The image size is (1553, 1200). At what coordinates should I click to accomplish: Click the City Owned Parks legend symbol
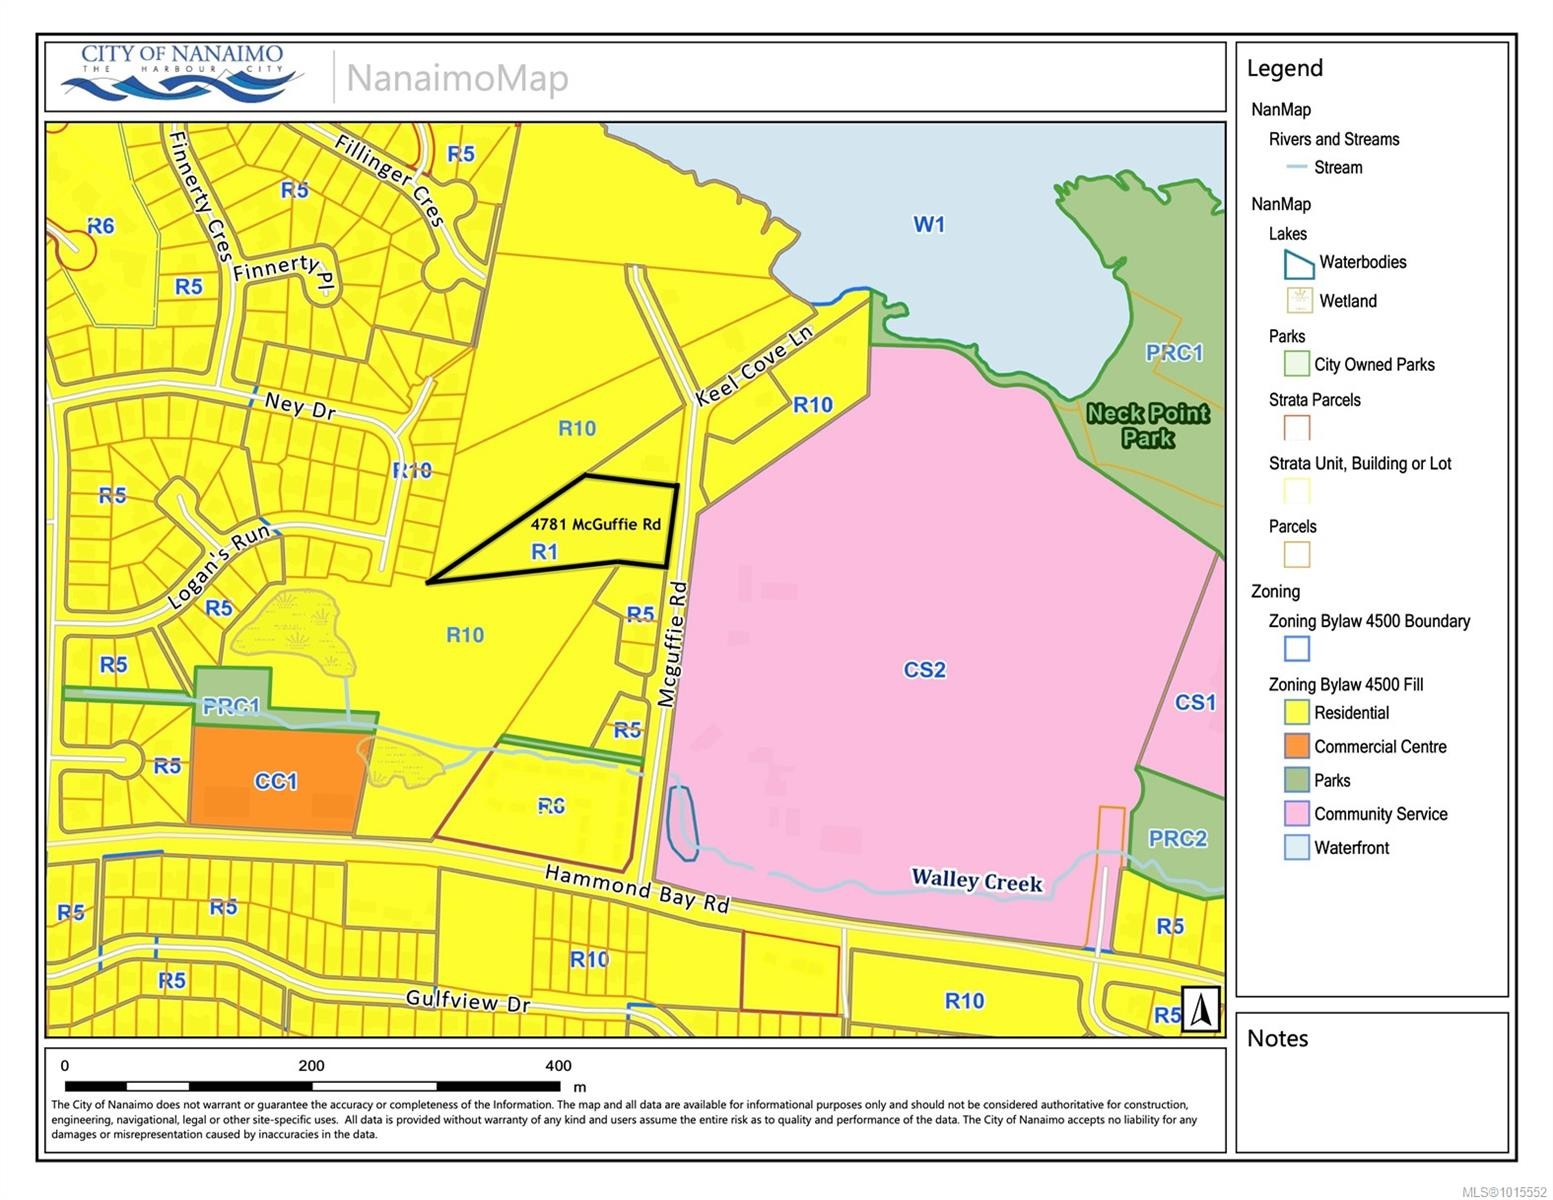(1296, 364)
